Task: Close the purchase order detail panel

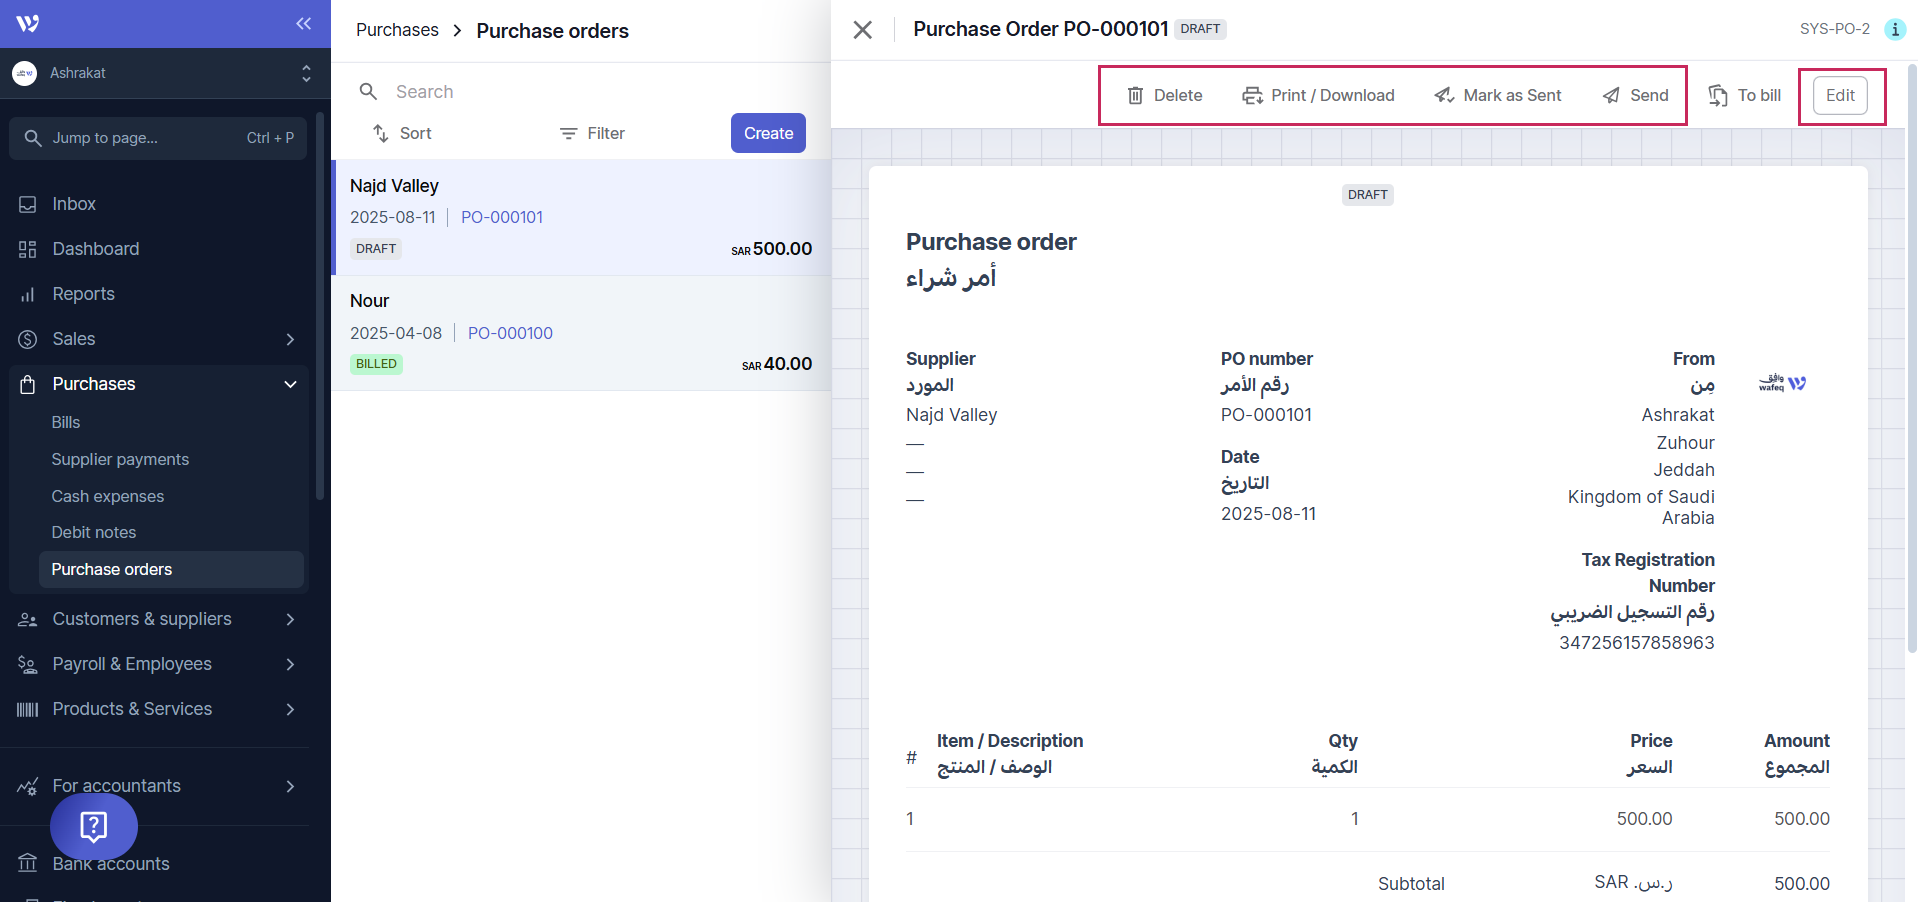Action: 862,30
